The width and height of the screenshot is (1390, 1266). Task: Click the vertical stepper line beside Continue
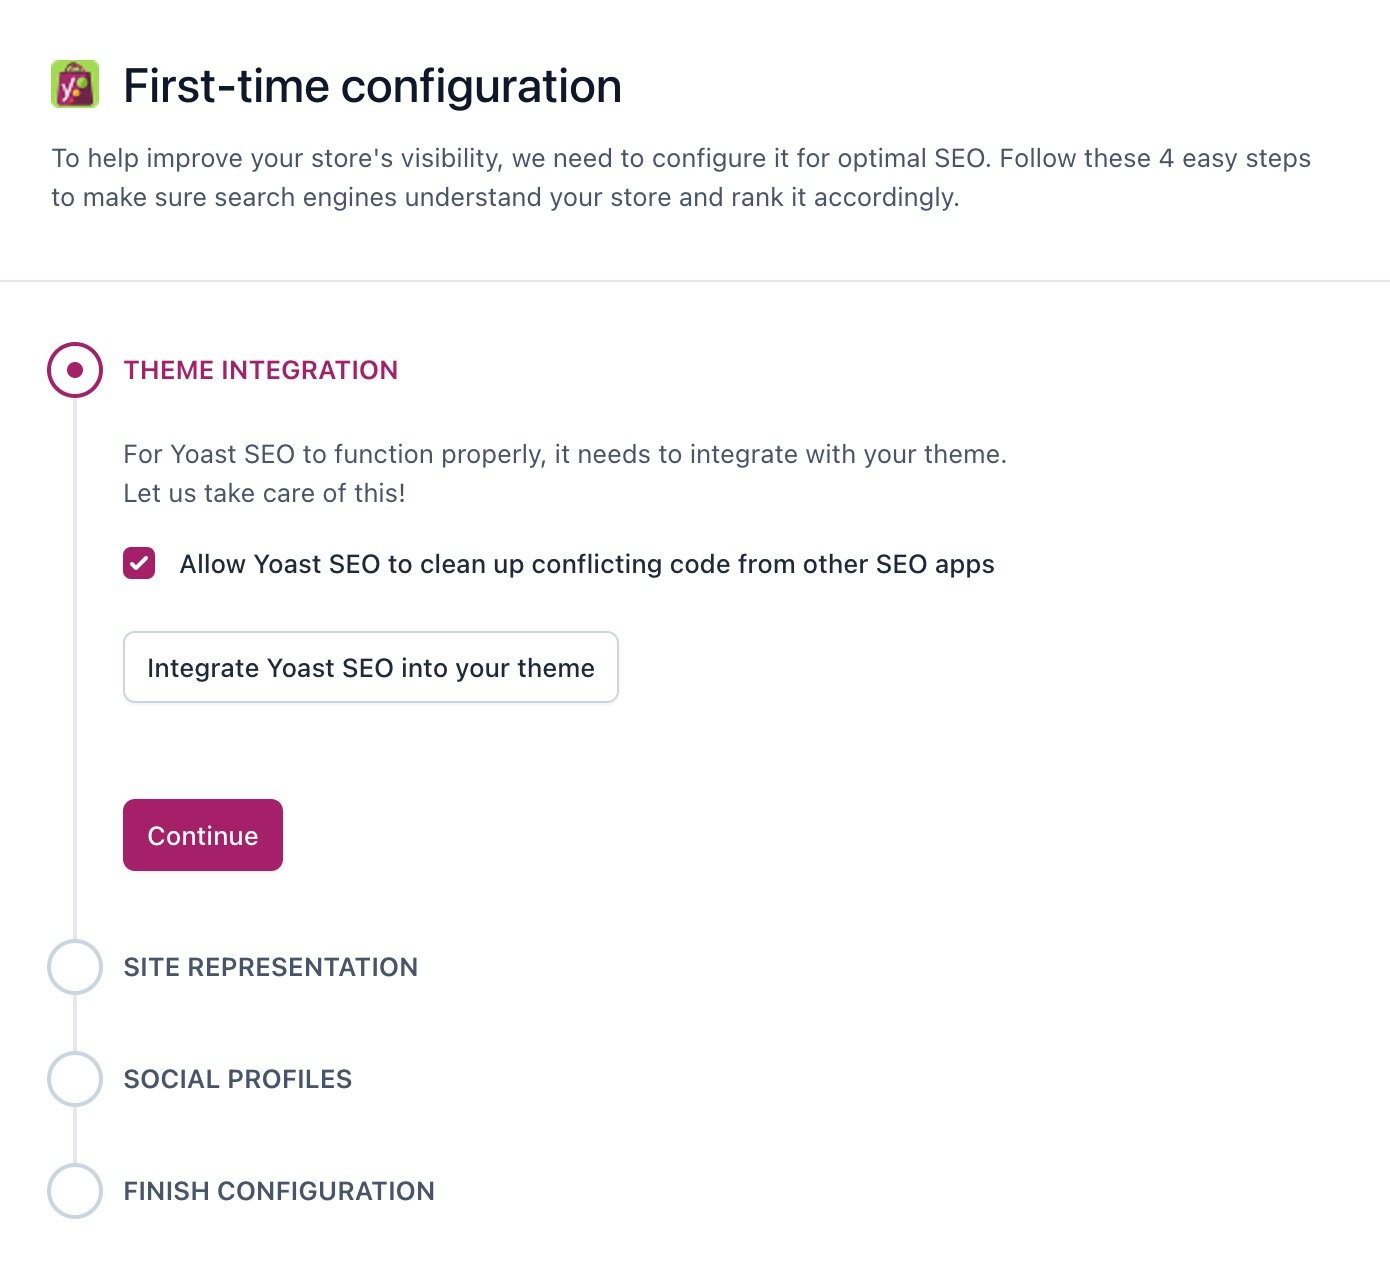[x=75, y=835]
